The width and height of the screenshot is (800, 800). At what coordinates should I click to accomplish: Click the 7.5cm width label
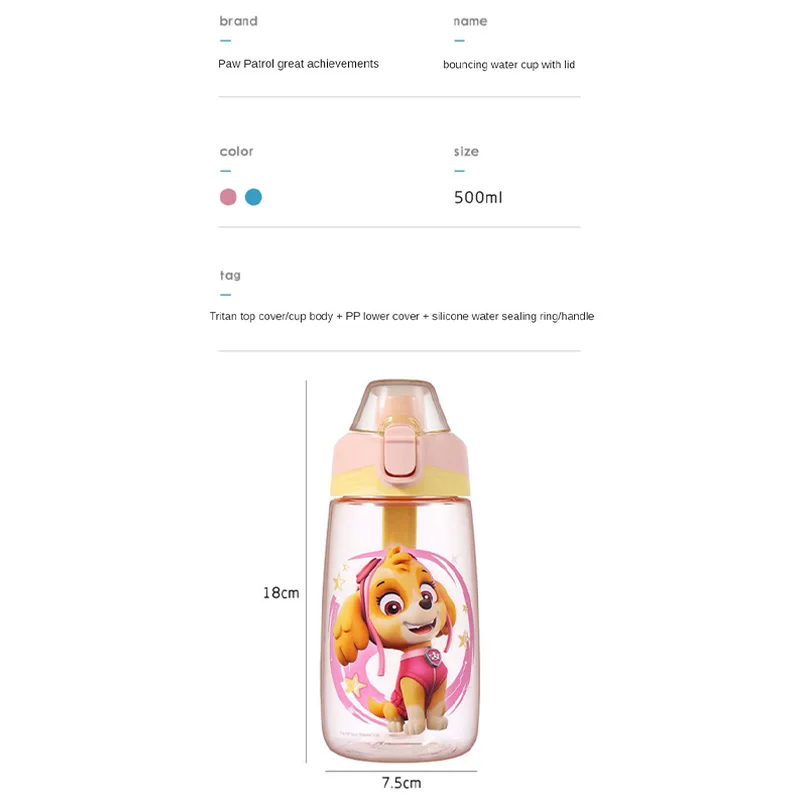400,784
